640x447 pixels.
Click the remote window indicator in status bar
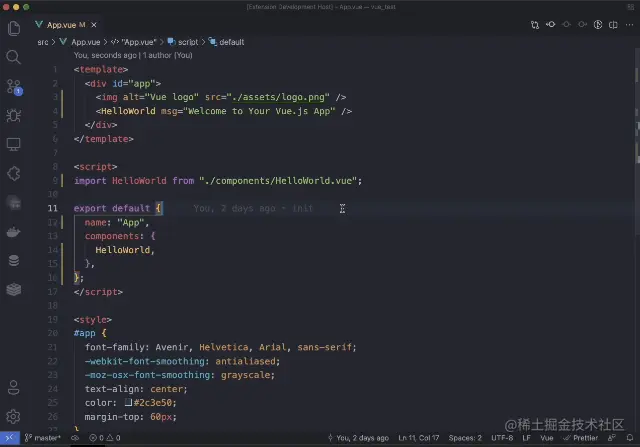pos(9,438)
